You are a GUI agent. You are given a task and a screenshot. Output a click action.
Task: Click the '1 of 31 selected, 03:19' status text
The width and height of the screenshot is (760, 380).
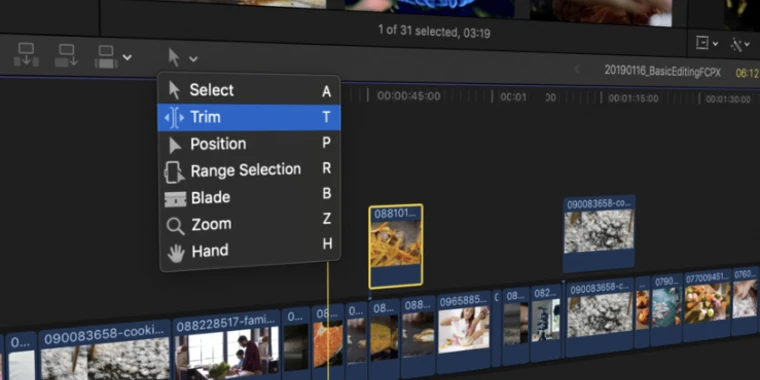click(434, 32)
